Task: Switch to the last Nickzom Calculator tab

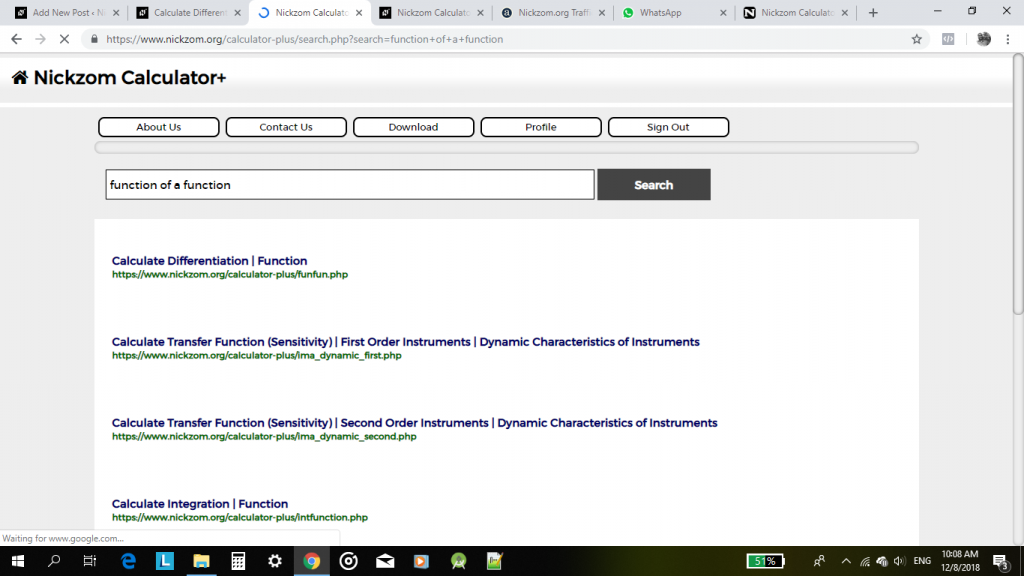Action: pos(795,12)
